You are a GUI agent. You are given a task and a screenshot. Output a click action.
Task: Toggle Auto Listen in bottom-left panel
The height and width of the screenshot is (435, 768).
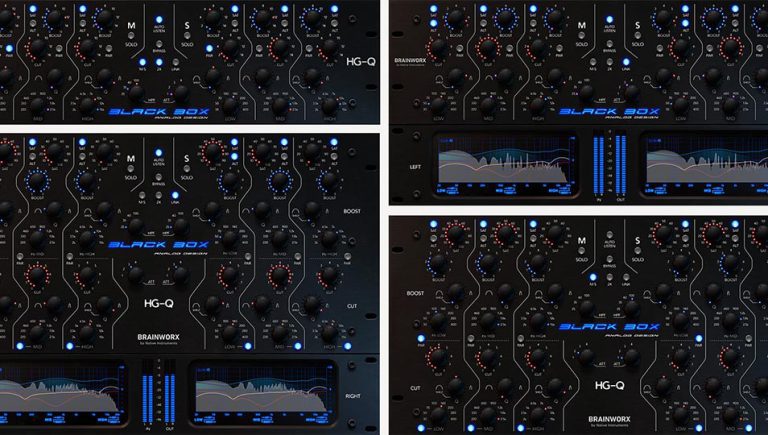point(159,153)
